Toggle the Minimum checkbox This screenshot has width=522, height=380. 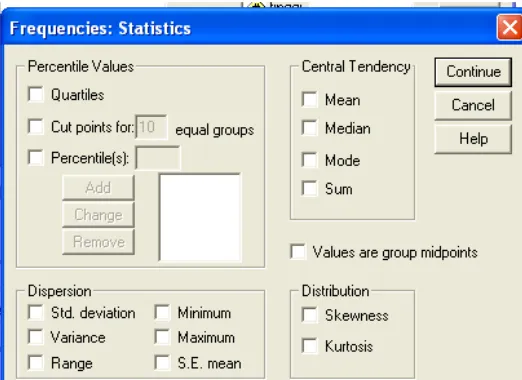(x=162, y=313)
